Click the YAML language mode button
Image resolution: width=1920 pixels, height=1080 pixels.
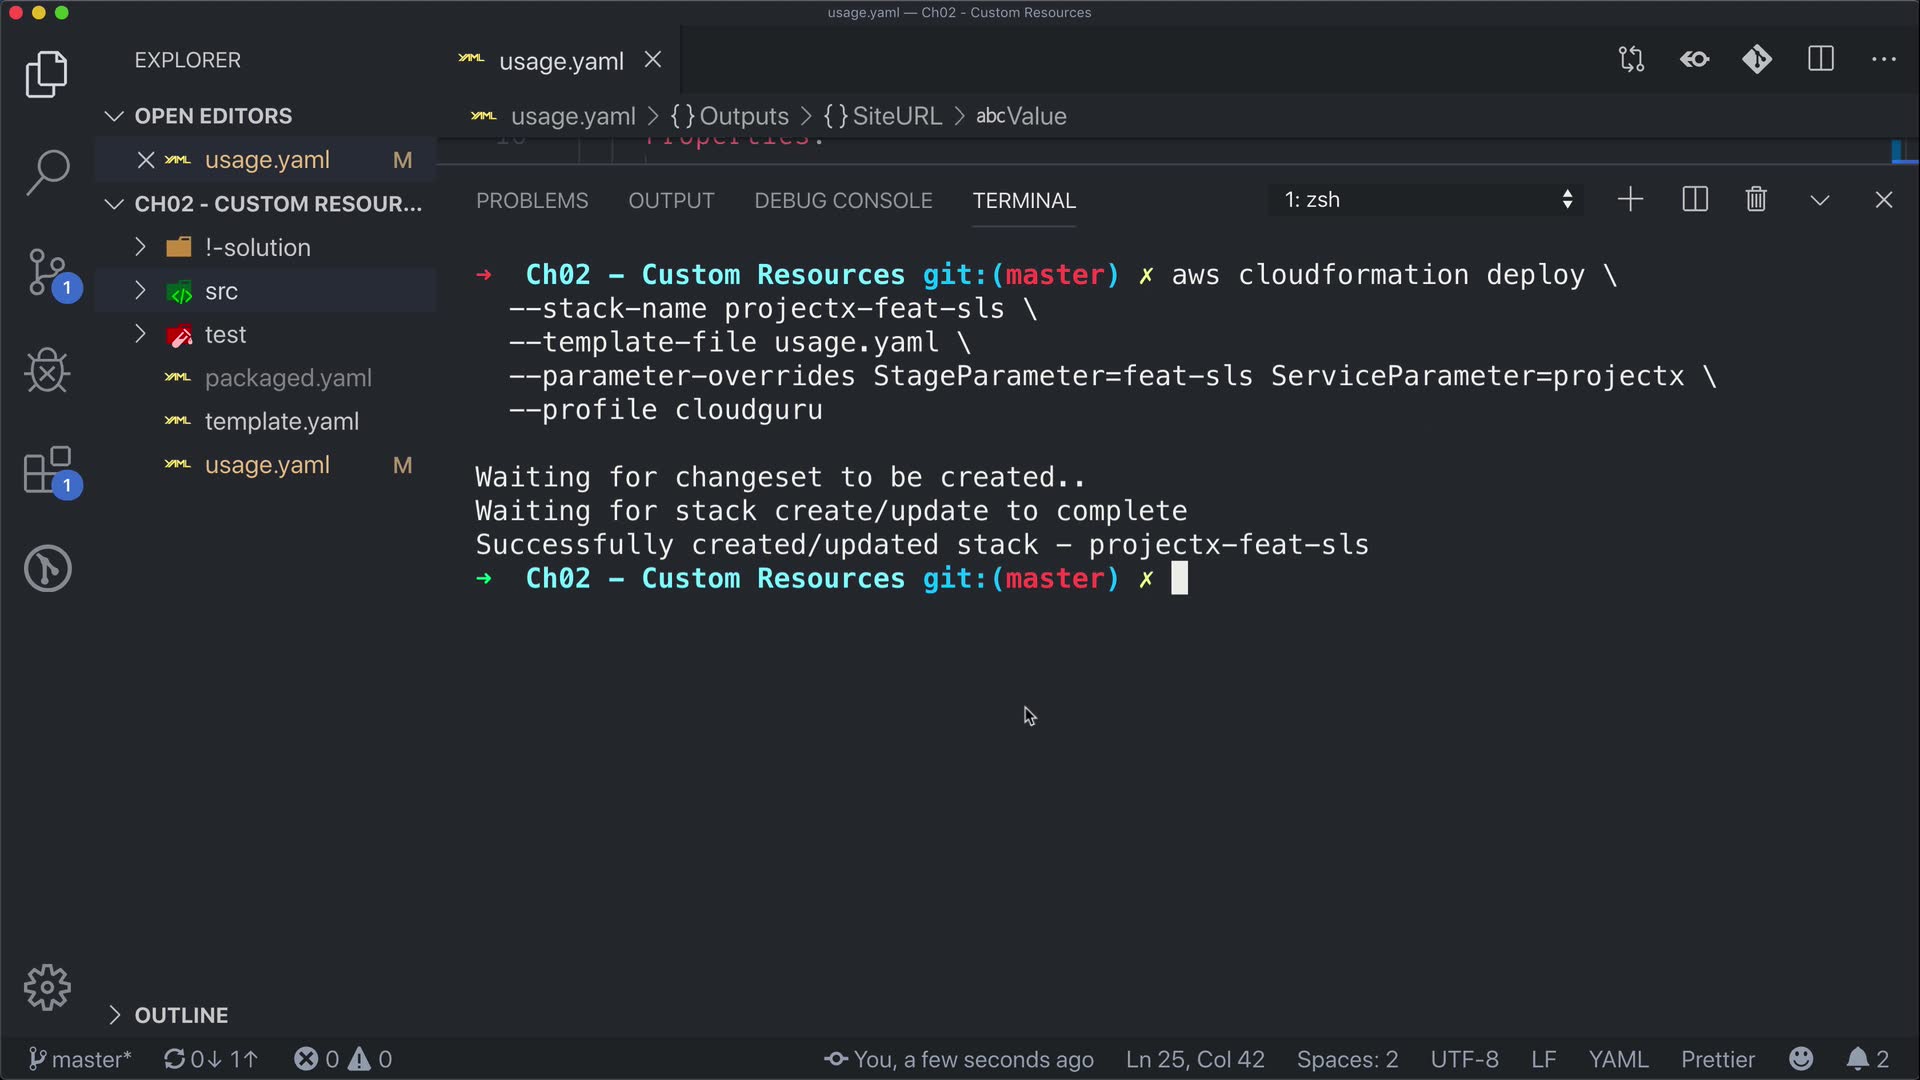[x=1618, y=1059]
